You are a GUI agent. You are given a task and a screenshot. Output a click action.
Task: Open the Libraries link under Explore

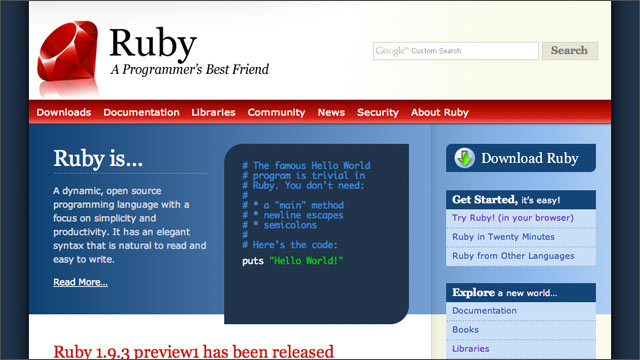[471, 349]
